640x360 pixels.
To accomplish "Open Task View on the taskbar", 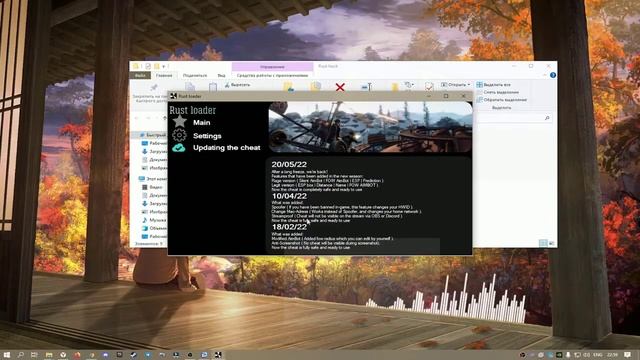I will point(34,355).
